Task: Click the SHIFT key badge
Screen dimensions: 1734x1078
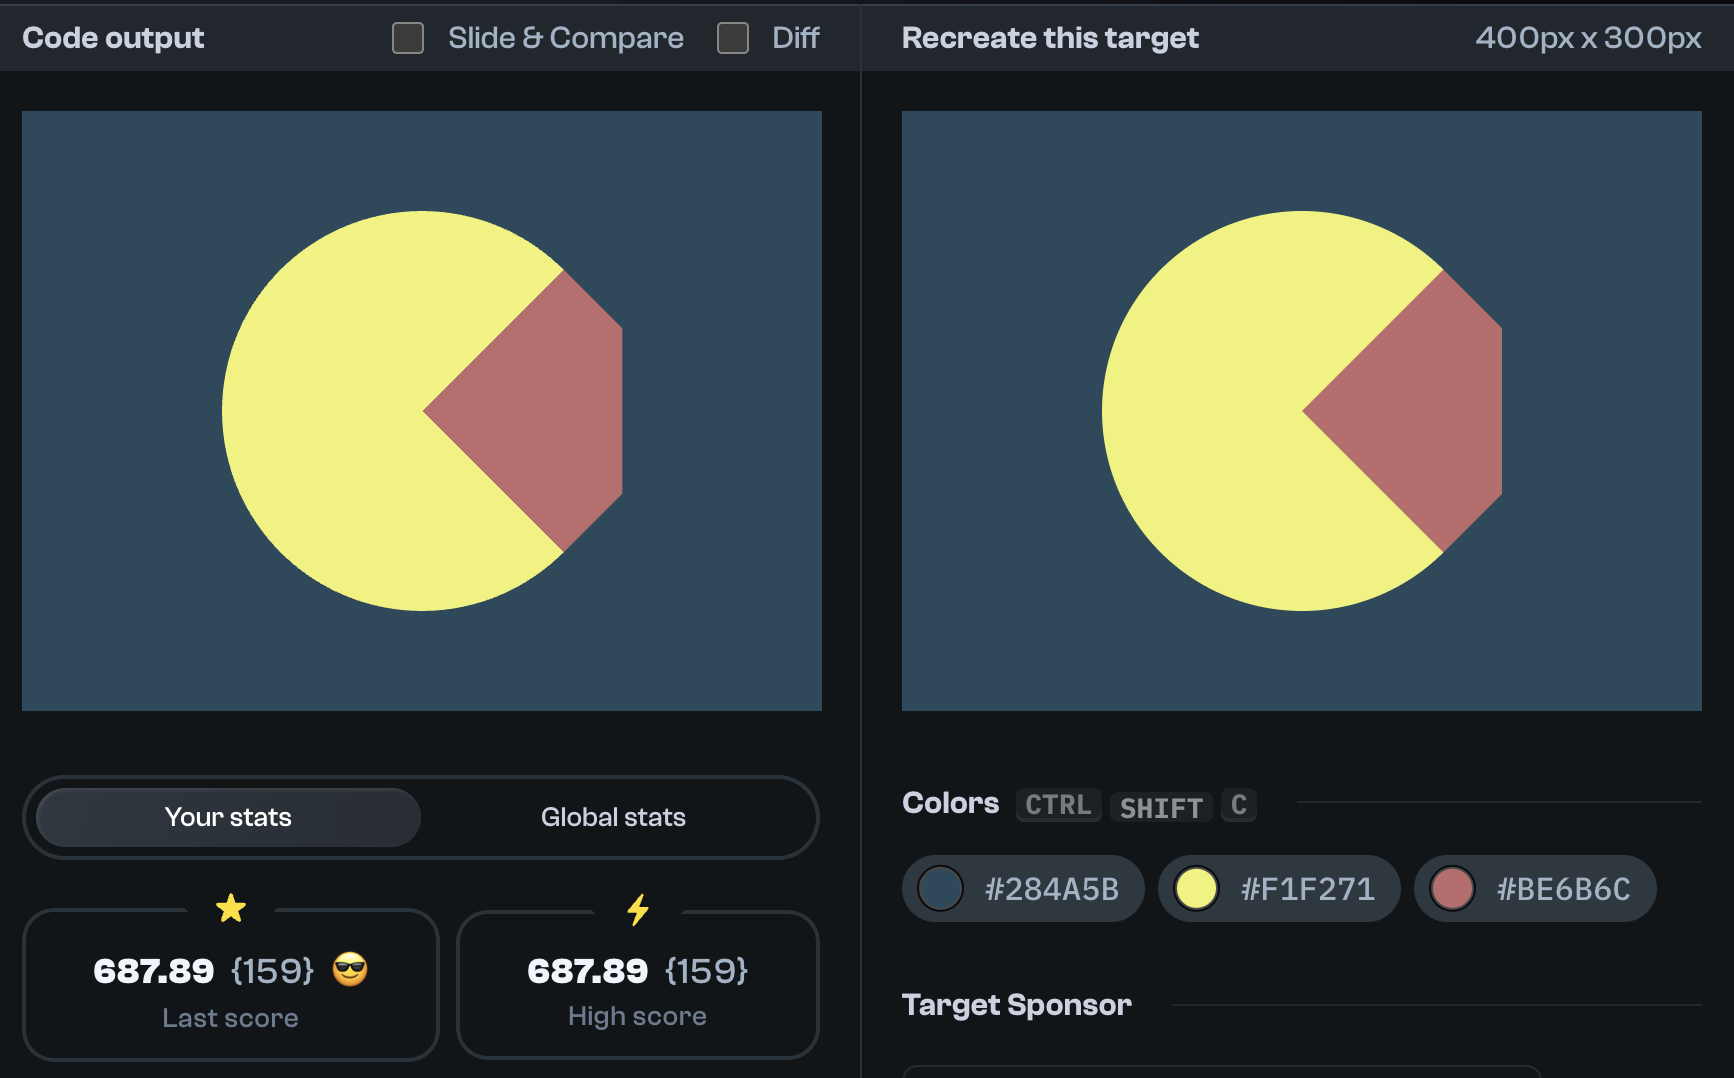Action: pyautogui.click(x=1161, y=807)
